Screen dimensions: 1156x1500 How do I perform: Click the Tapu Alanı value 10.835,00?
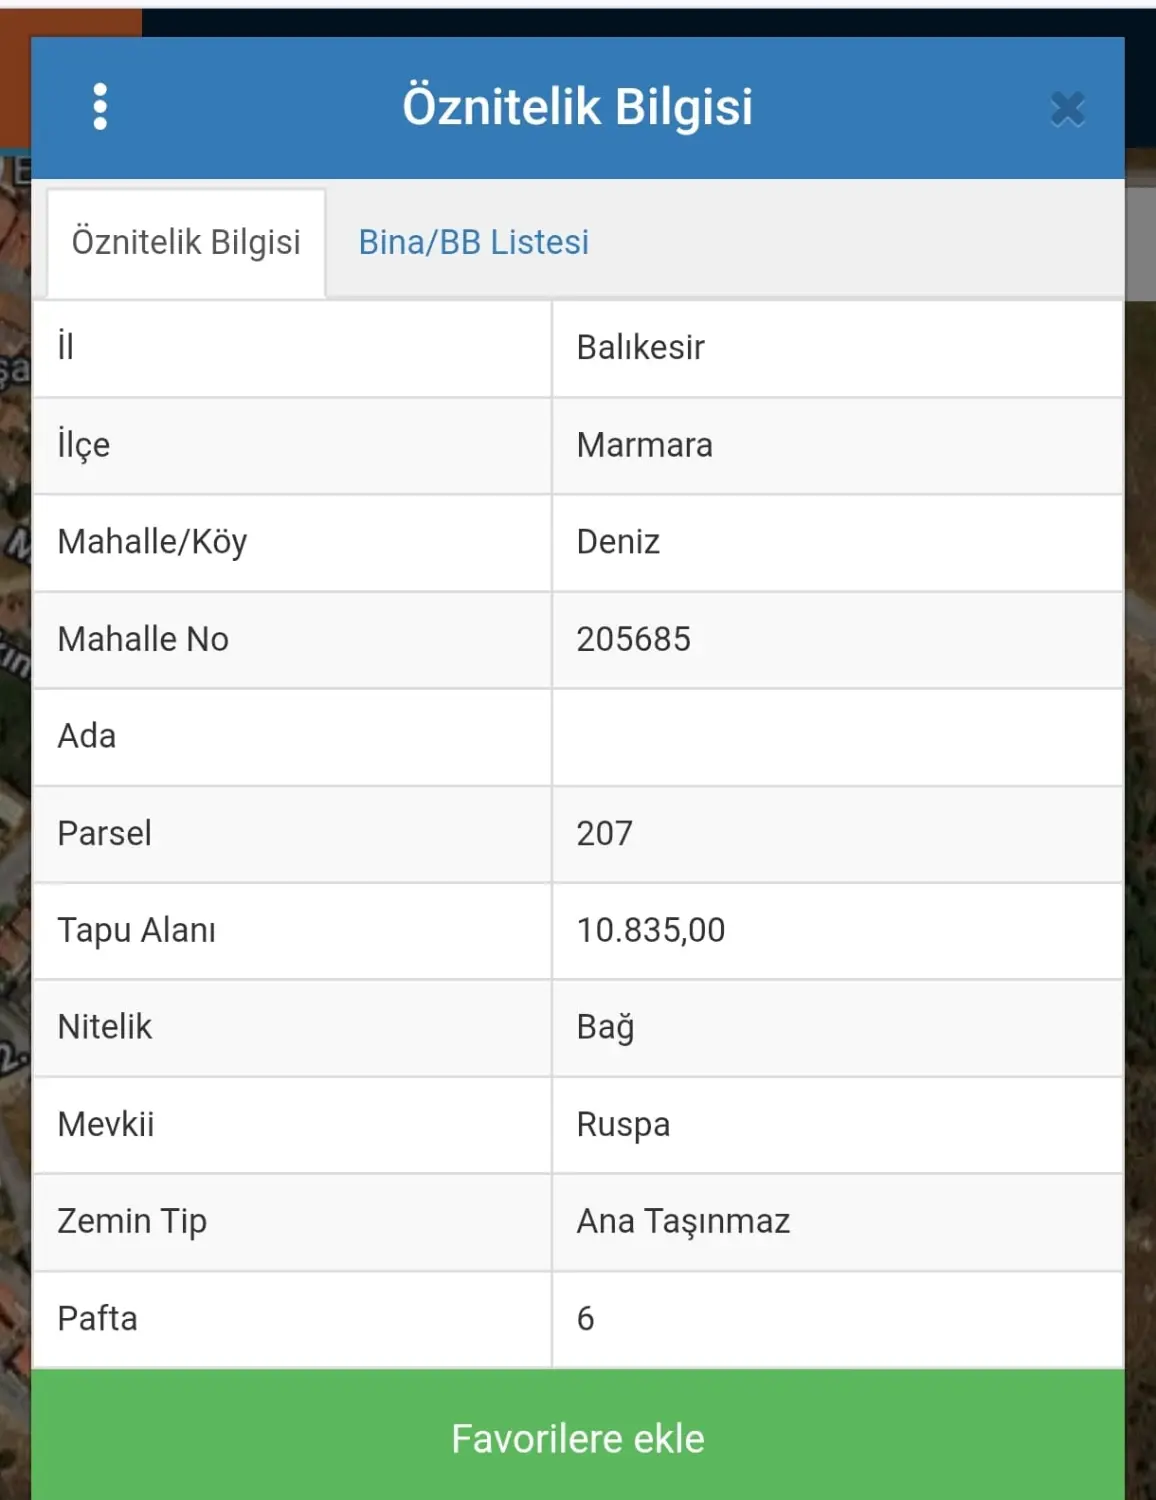pyautogui.click(x=650, y=930)
